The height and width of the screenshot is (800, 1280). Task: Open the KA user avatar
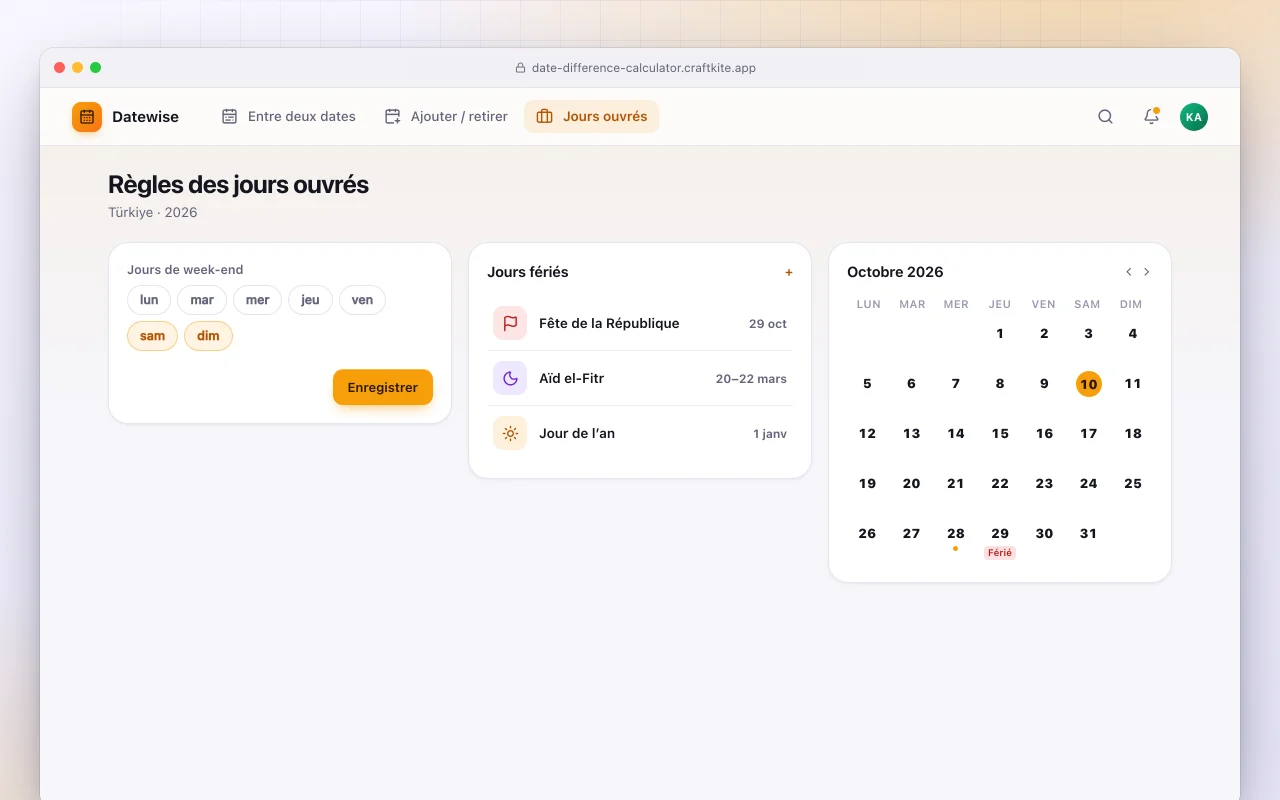(1193, 117)
